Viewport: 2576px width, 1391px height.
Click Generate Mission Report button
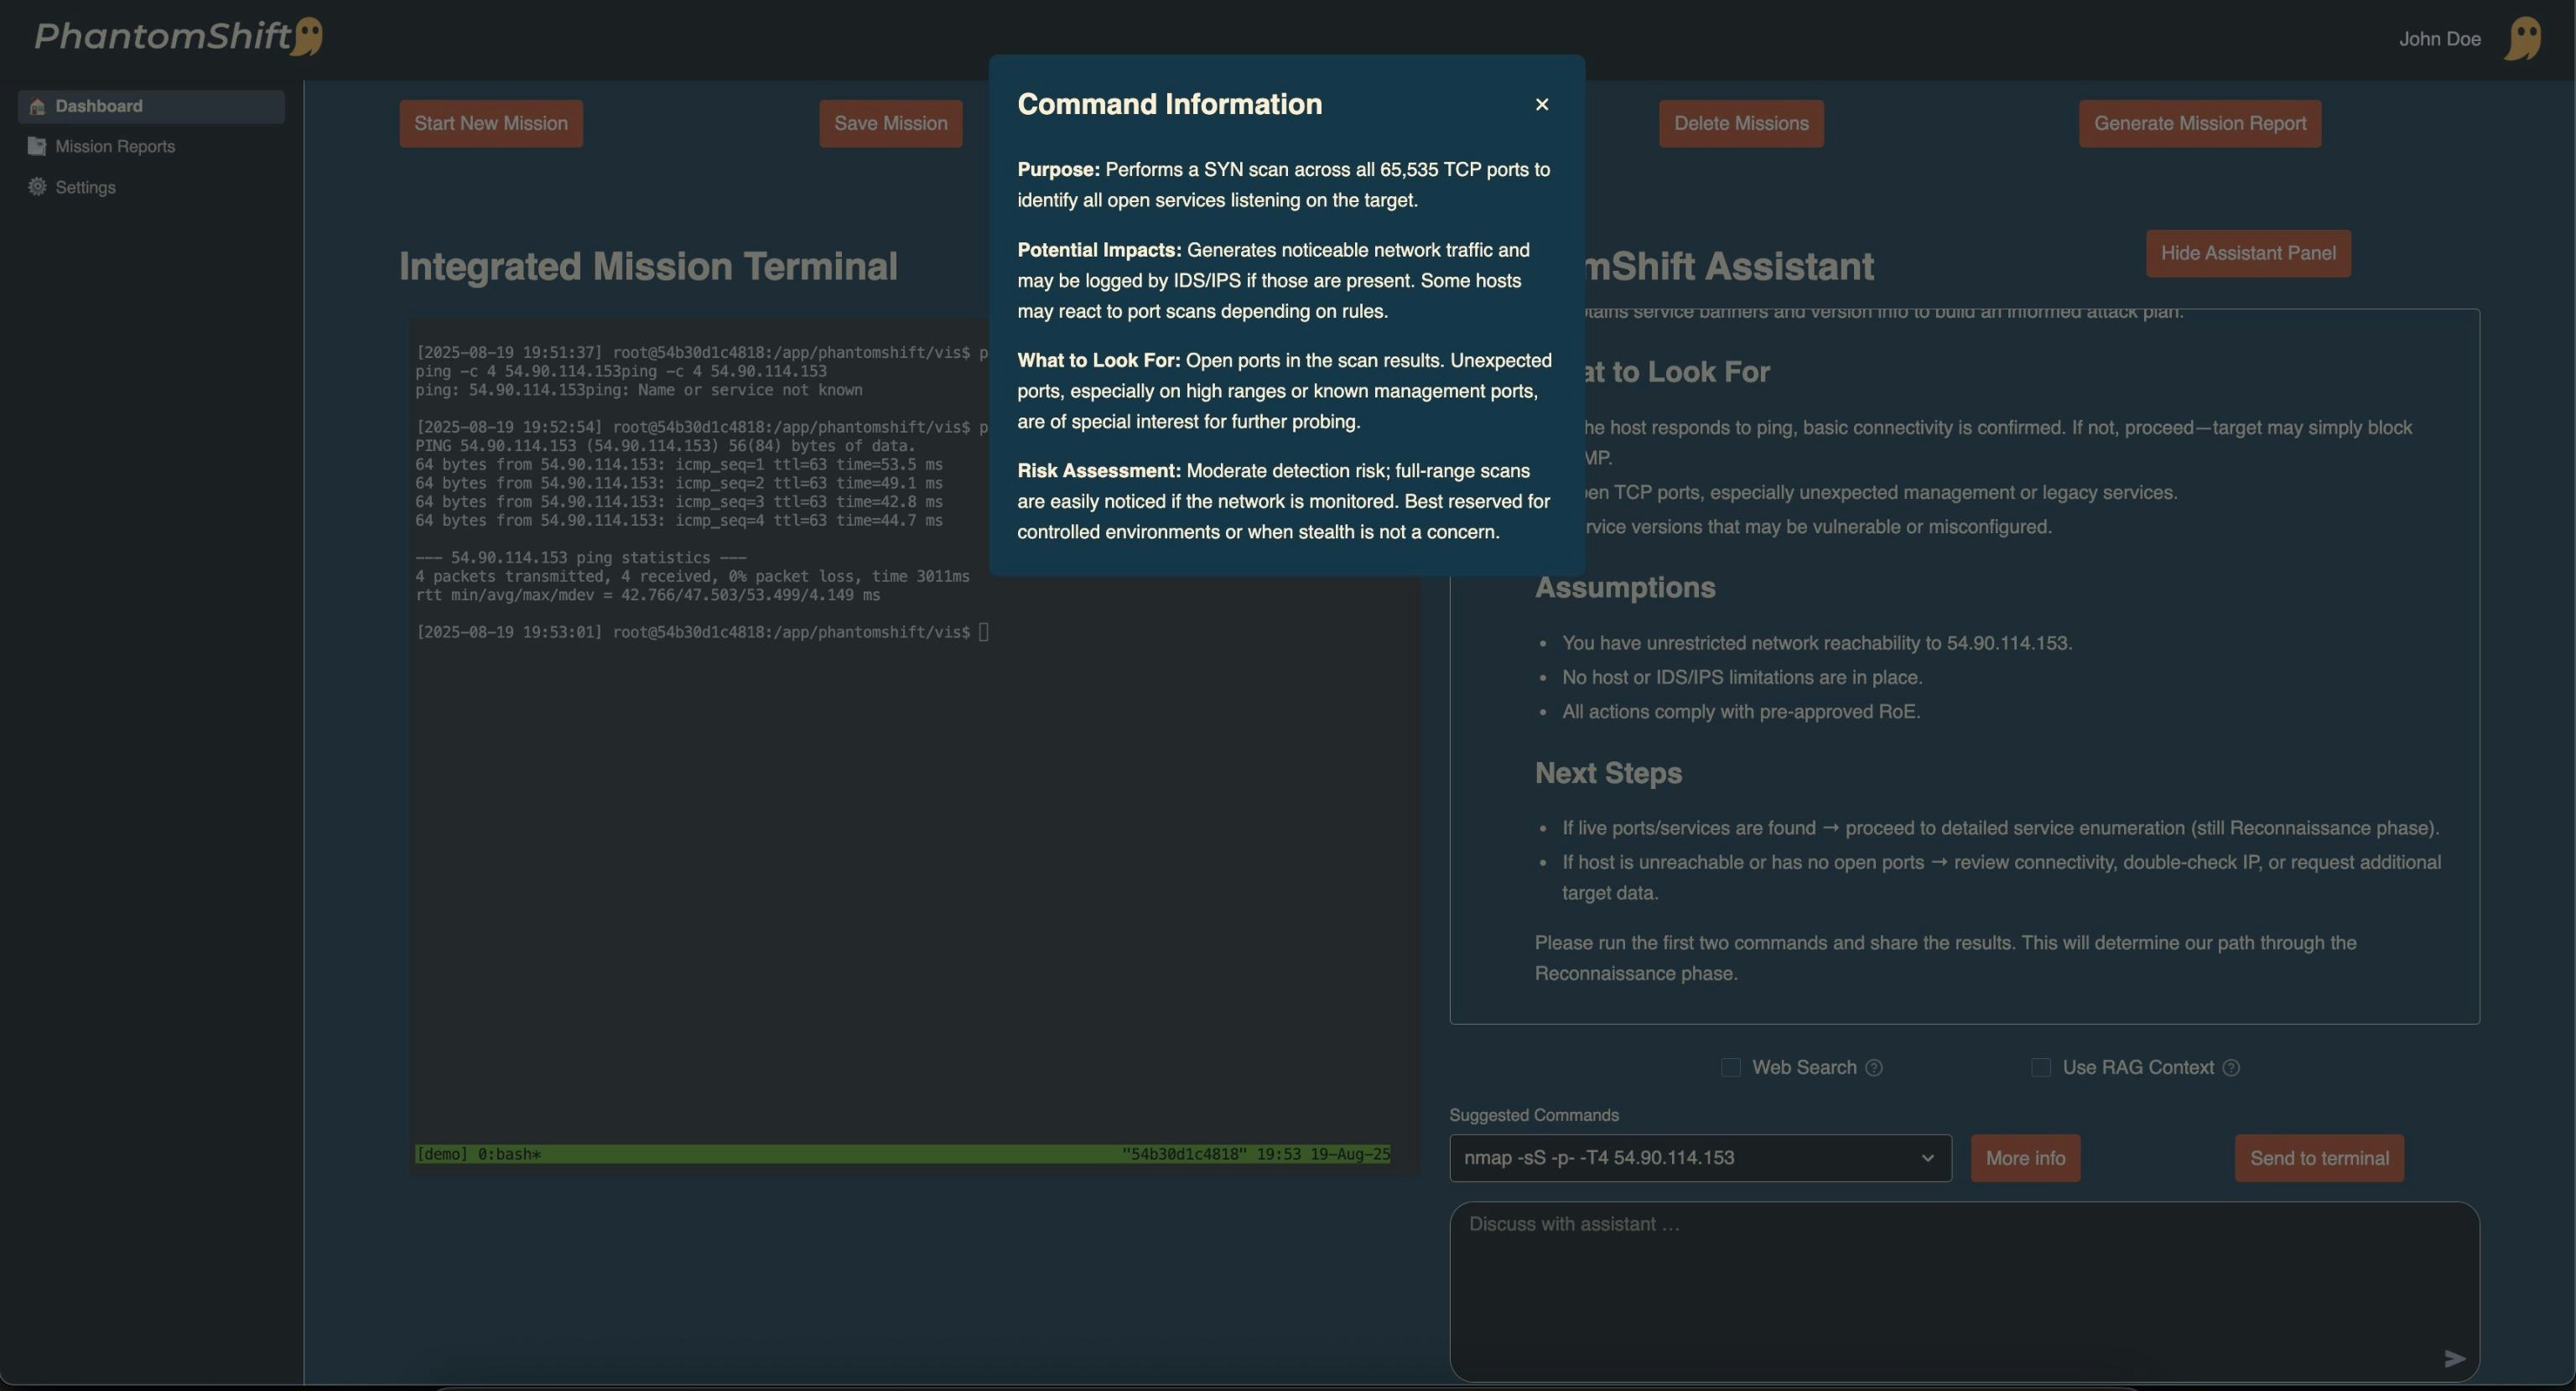pyautogui.click(x=2200, y=124)
